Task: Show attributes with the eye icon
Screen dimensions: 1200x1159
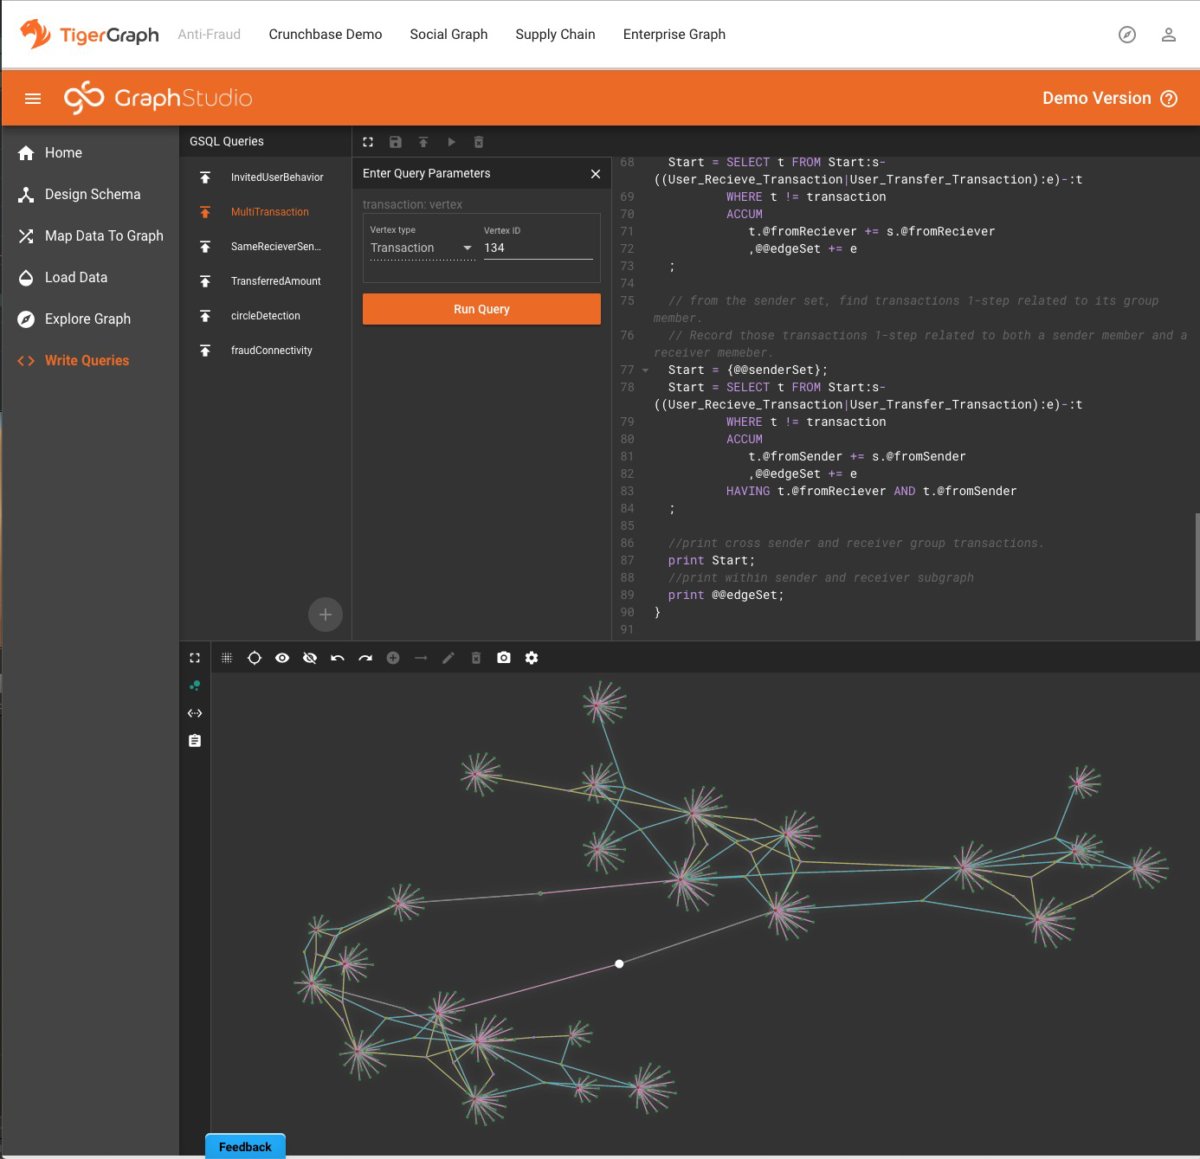Action: point(282,657)
